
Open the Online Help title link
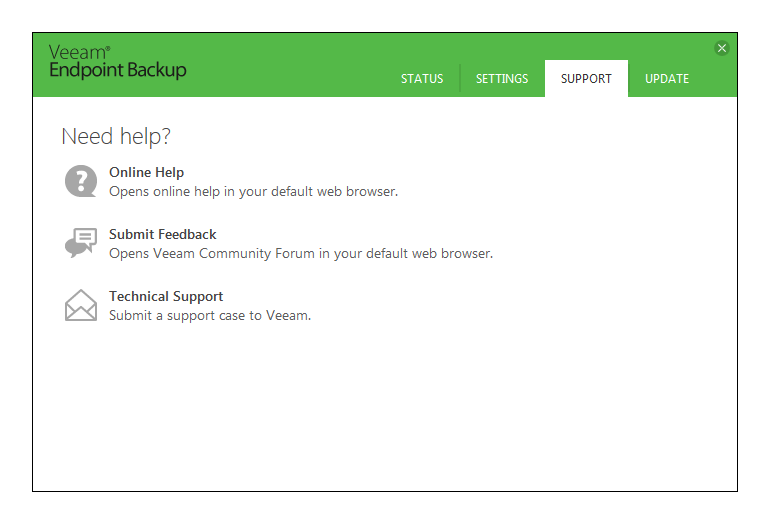point(146,172)
